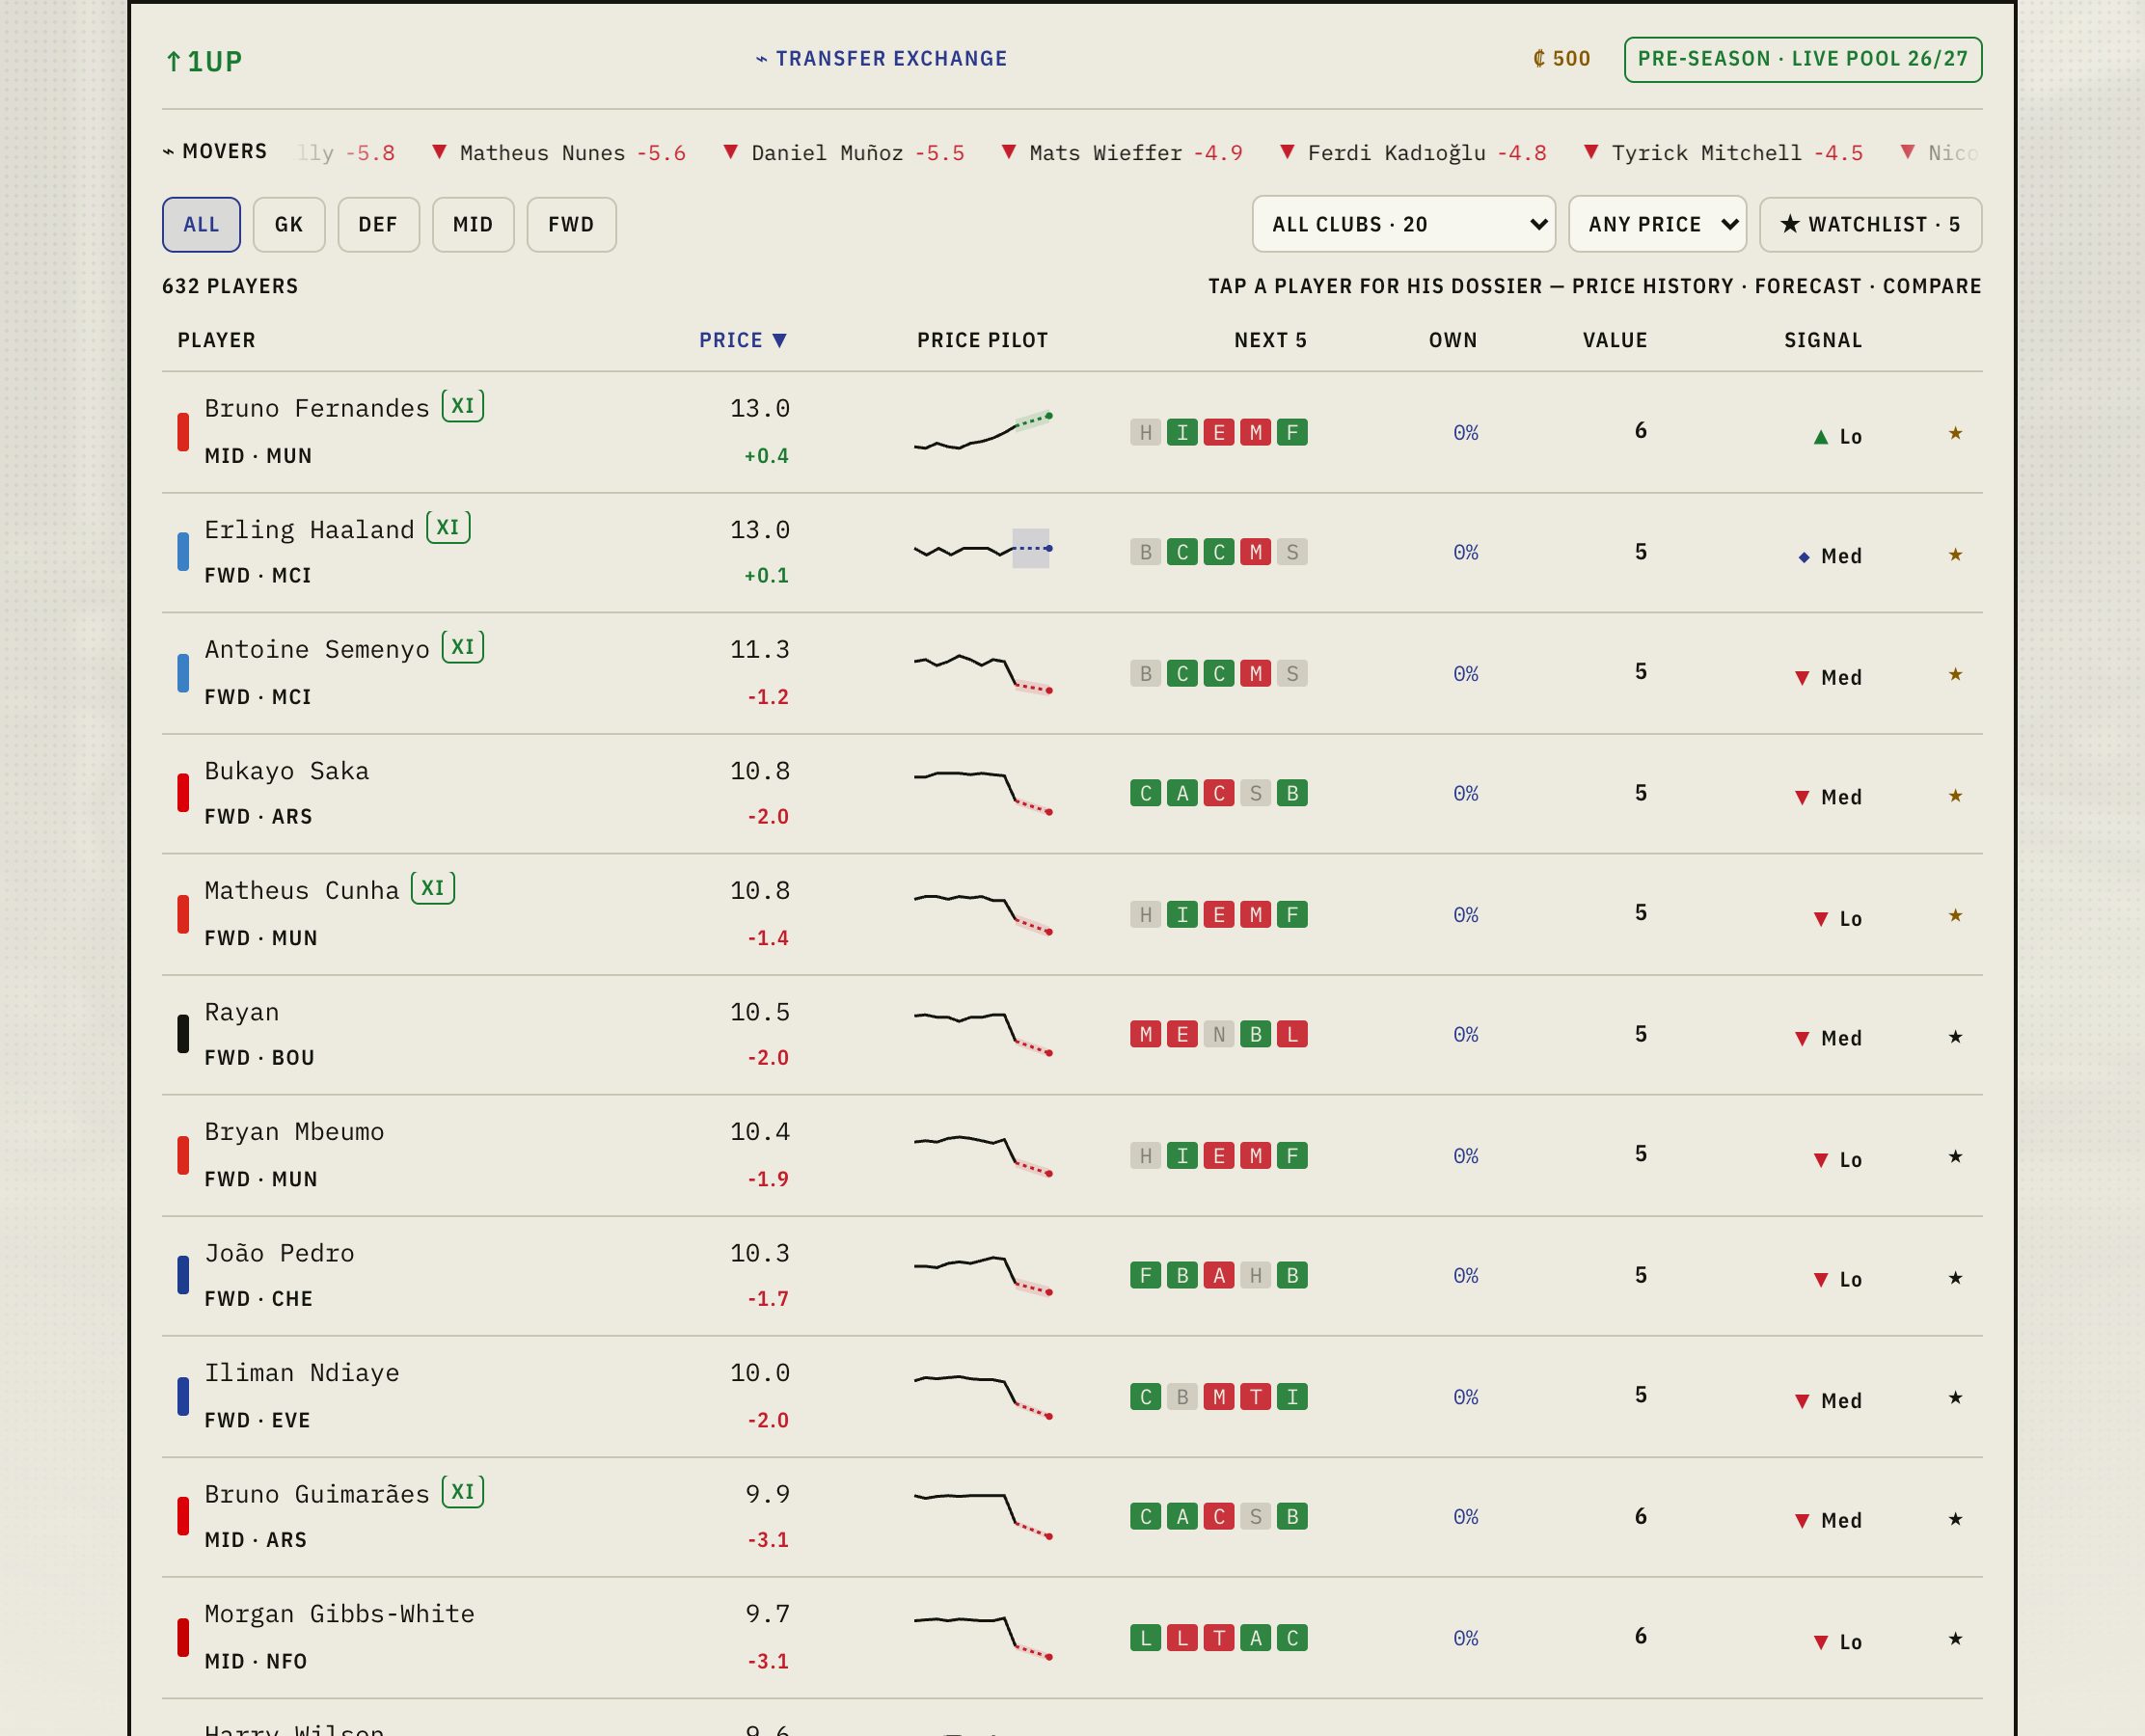Filter players by FWD

click(571, 224)
